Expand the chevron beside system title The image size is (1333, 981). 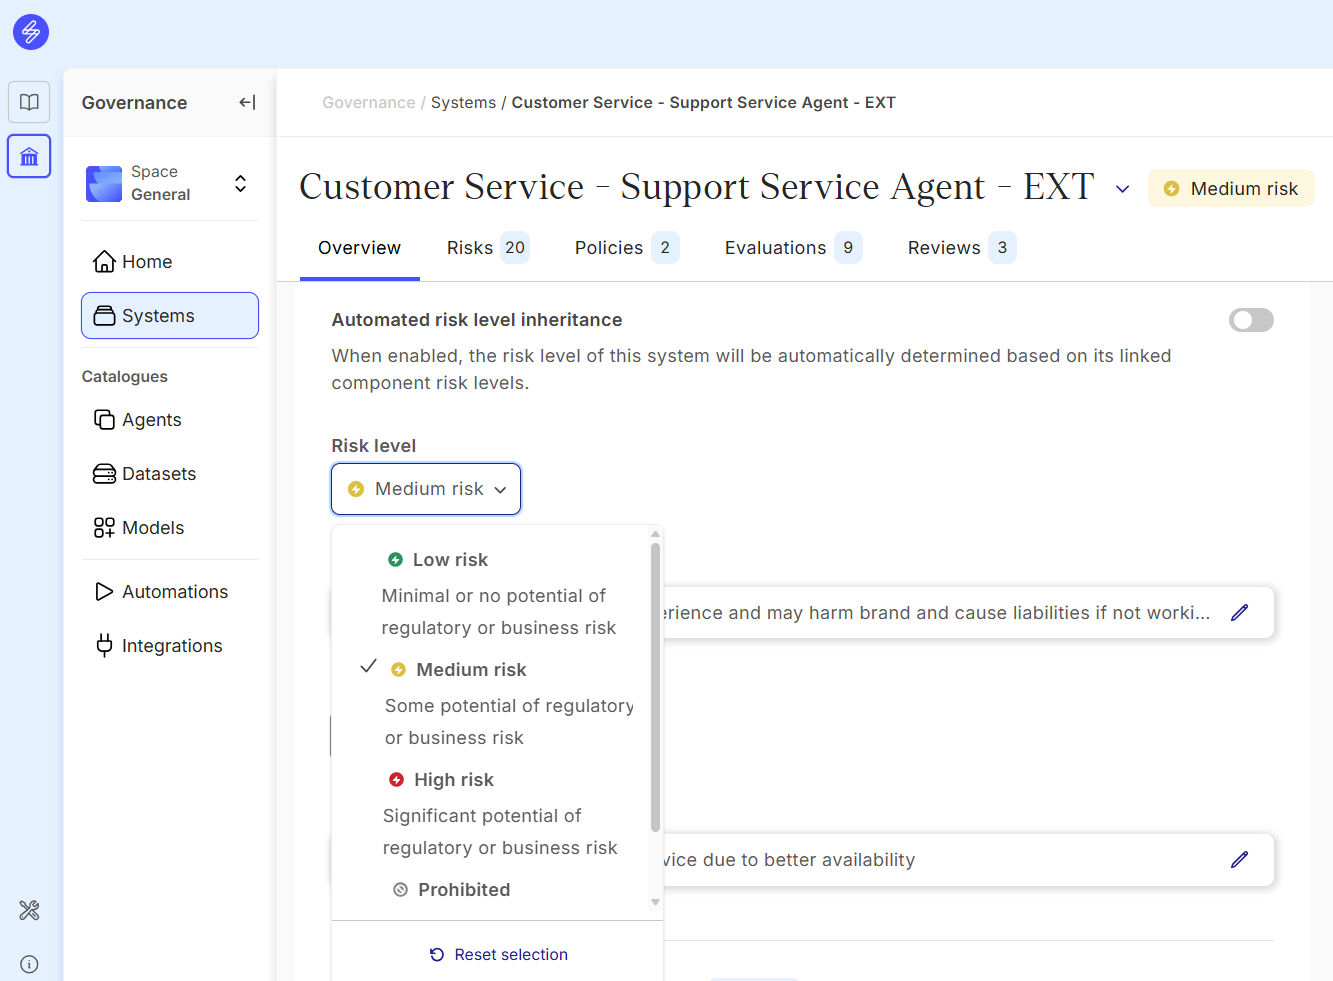click(x=1122, y=189)
